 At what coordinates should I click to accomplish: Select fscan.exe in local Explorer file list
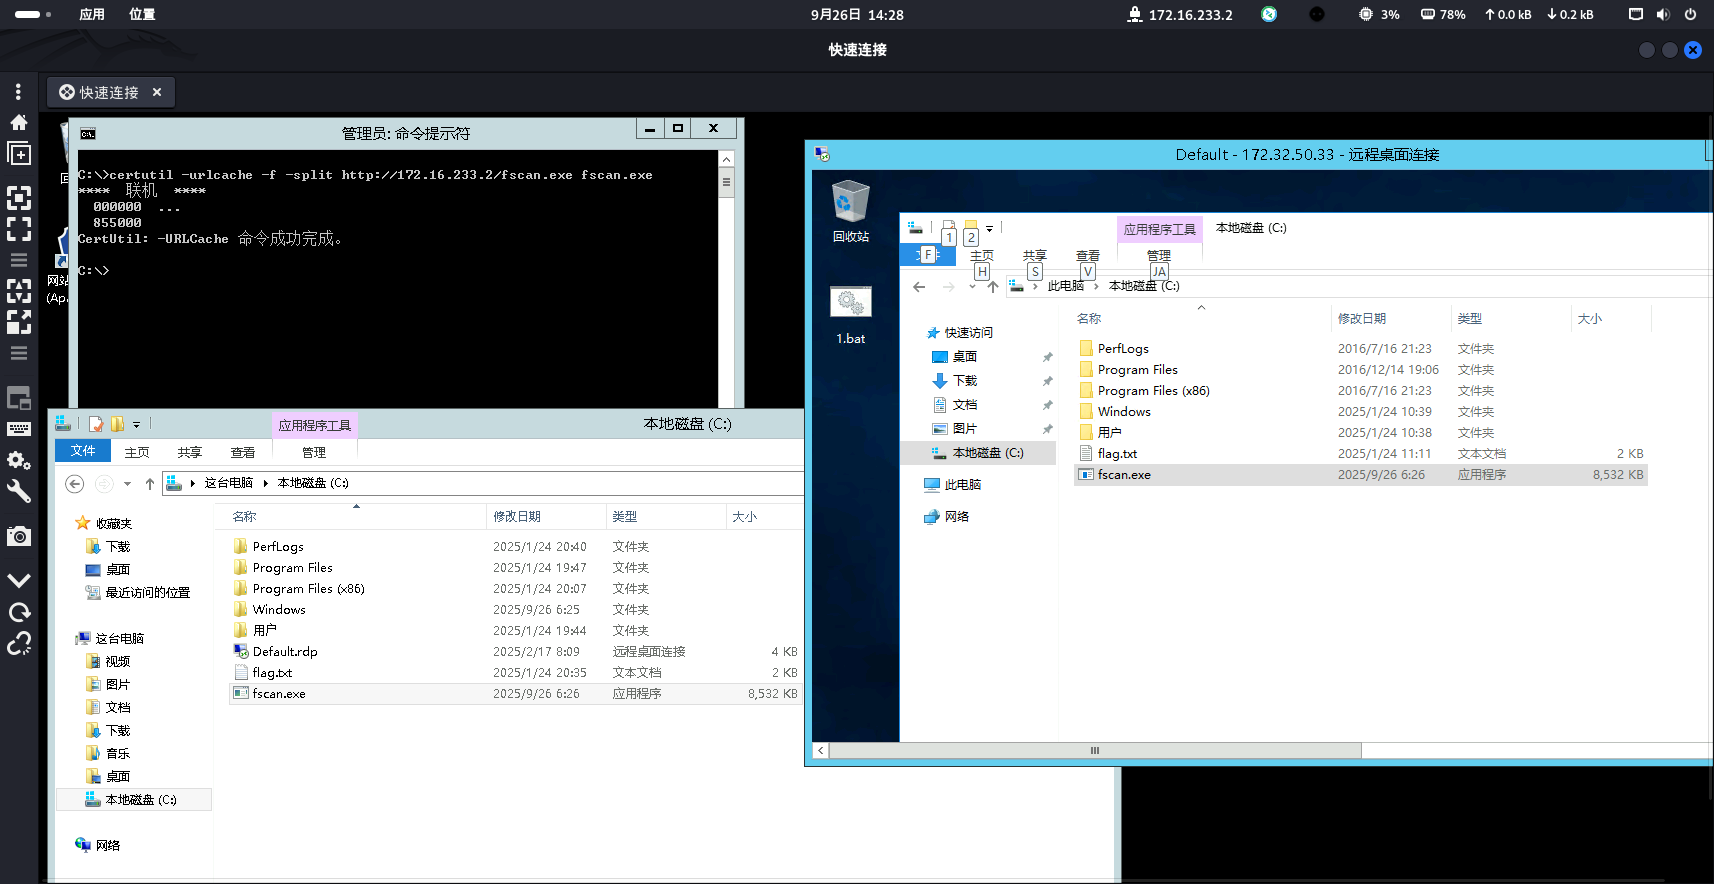515,693
